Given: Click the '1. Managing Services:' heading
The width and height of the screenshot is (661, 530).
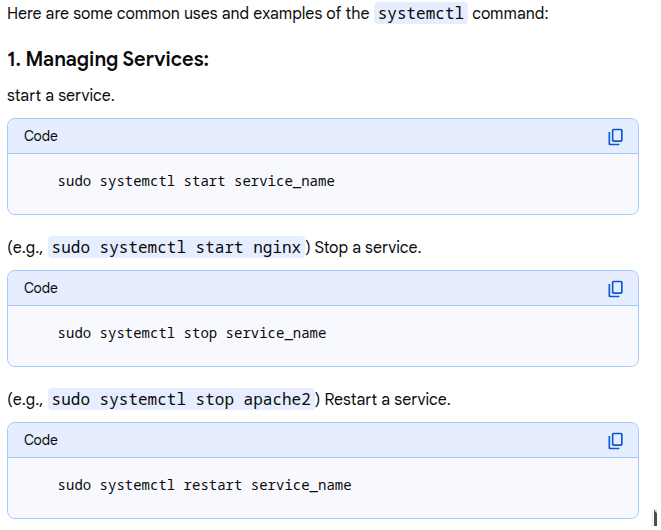Looking at the screenshot, I should coord(108,60).
